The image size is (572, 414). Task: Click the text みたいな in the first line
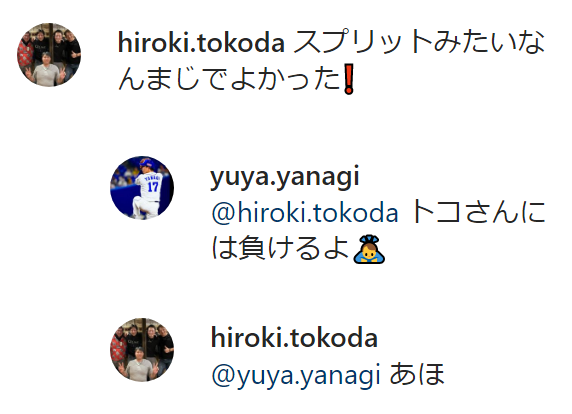[484, 43]
